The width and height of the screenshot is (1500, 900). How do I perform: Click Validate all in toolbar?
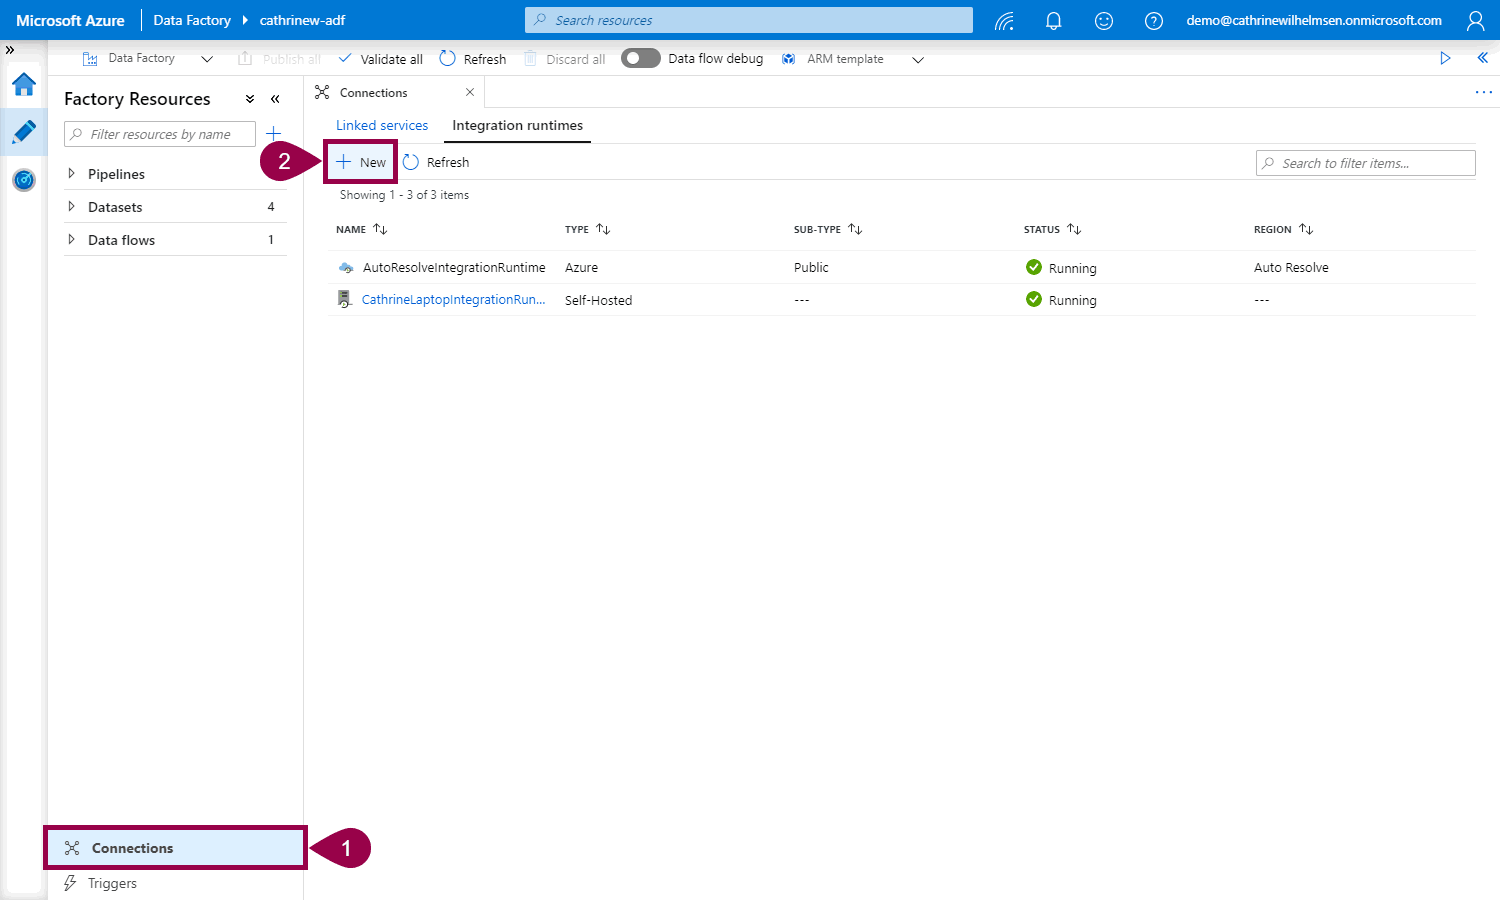tap(380, 59)
